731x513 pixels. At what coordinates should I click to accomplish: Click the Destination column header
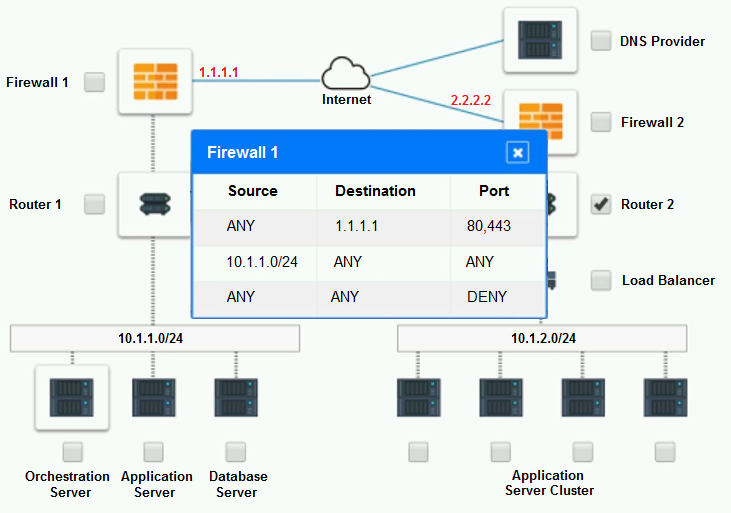tap(375, 191)
